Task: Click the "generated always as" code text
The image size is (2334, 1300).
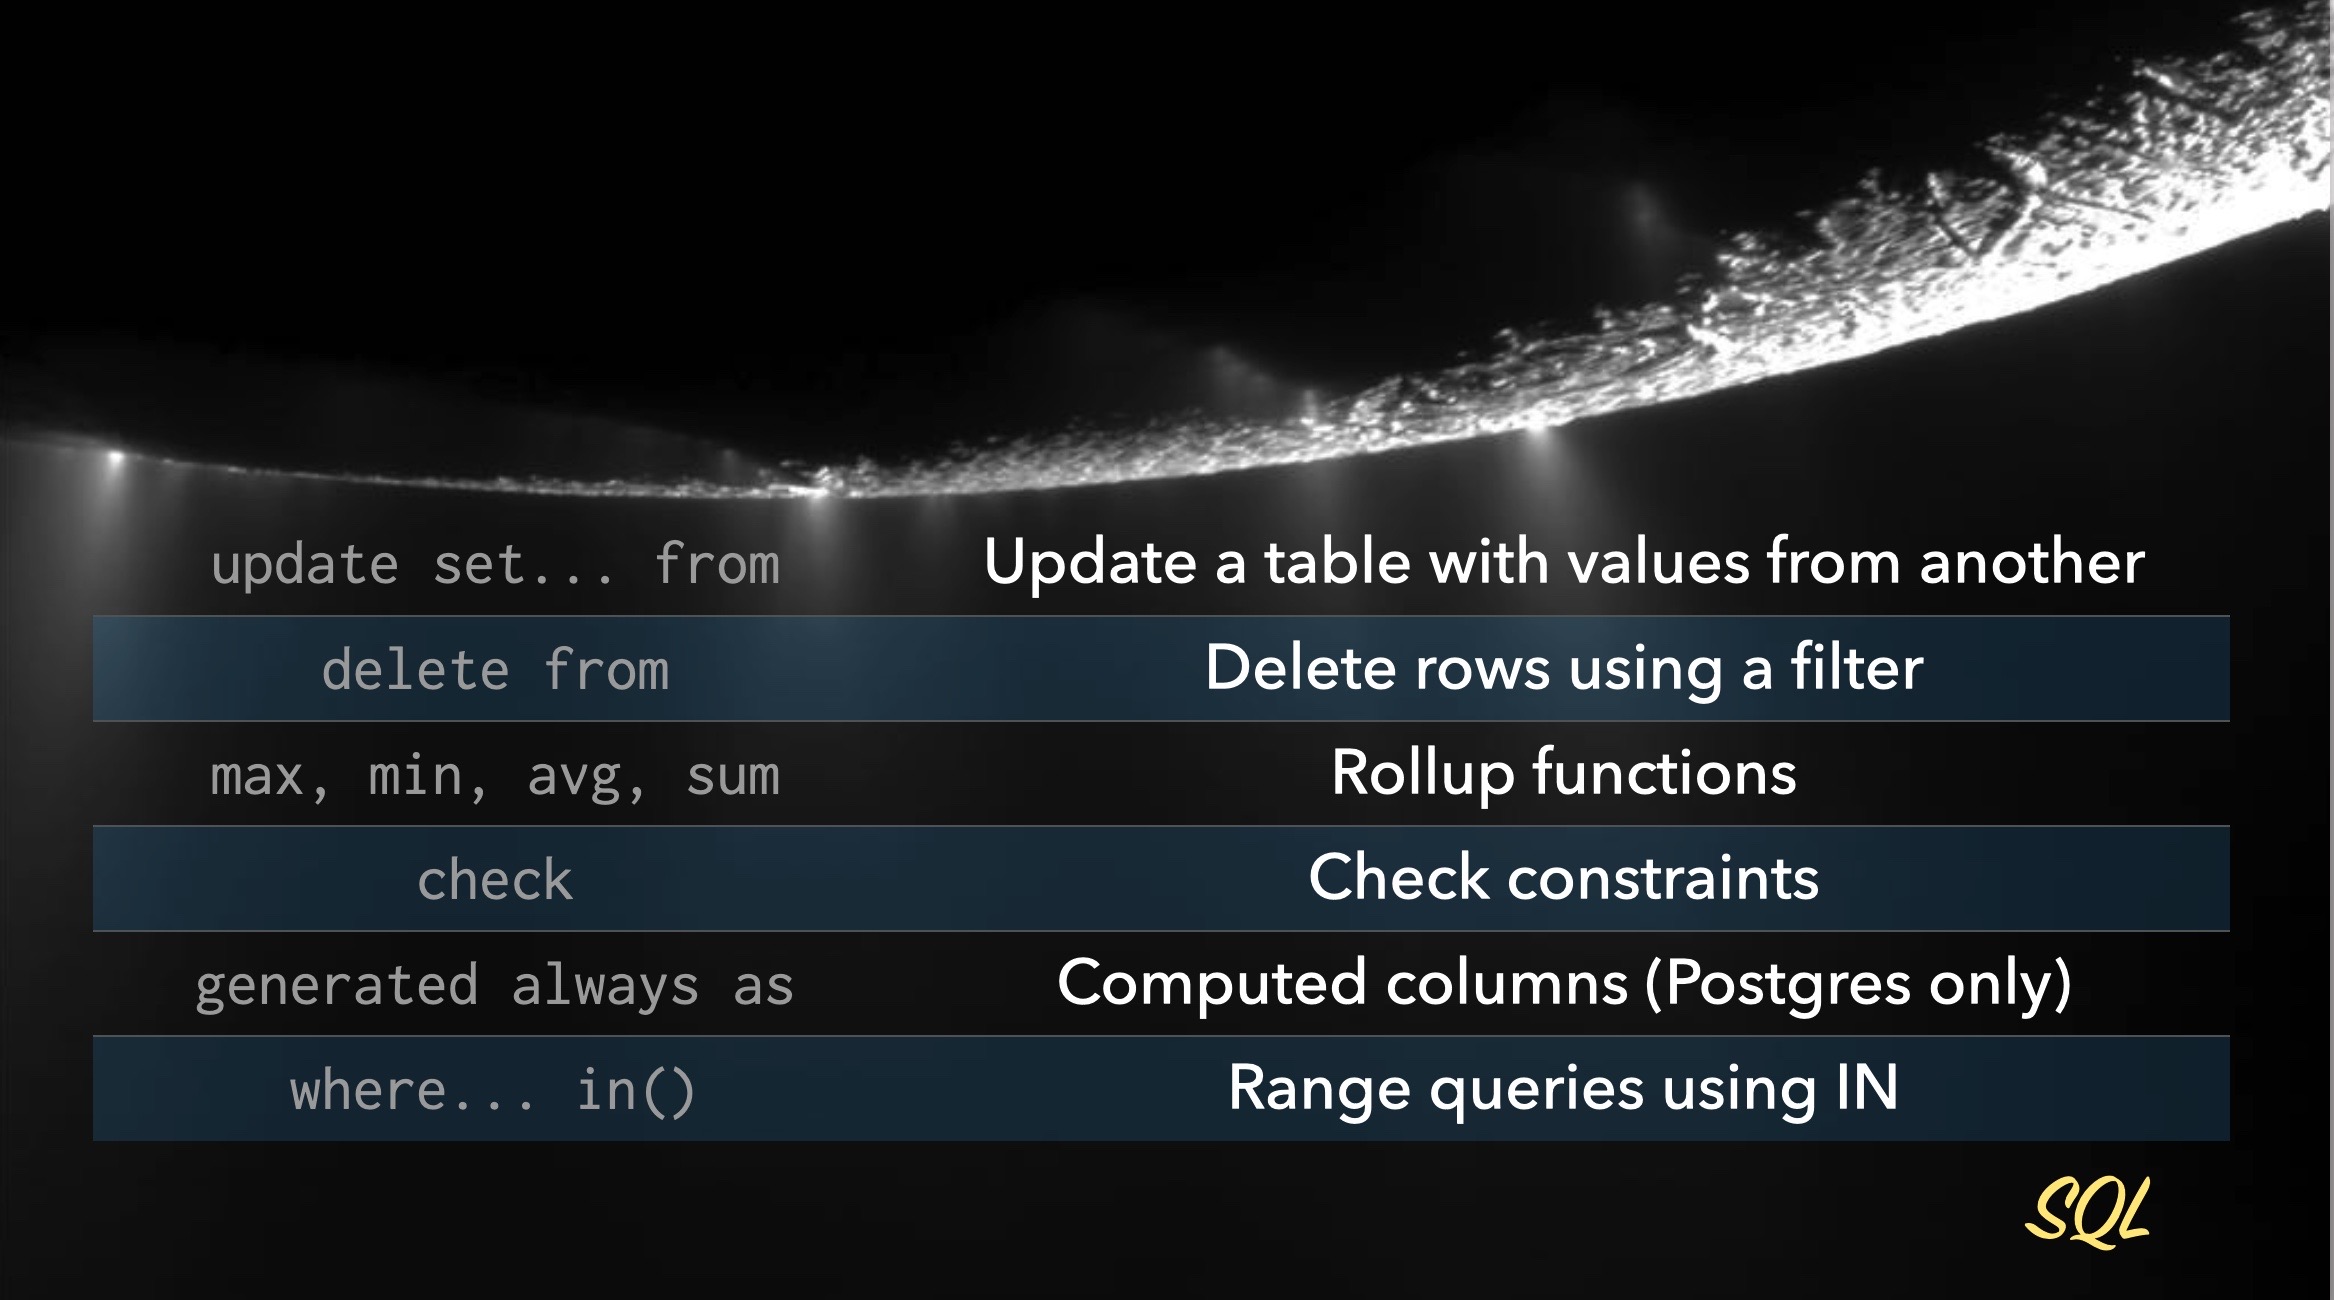Action: coord(495,986)
